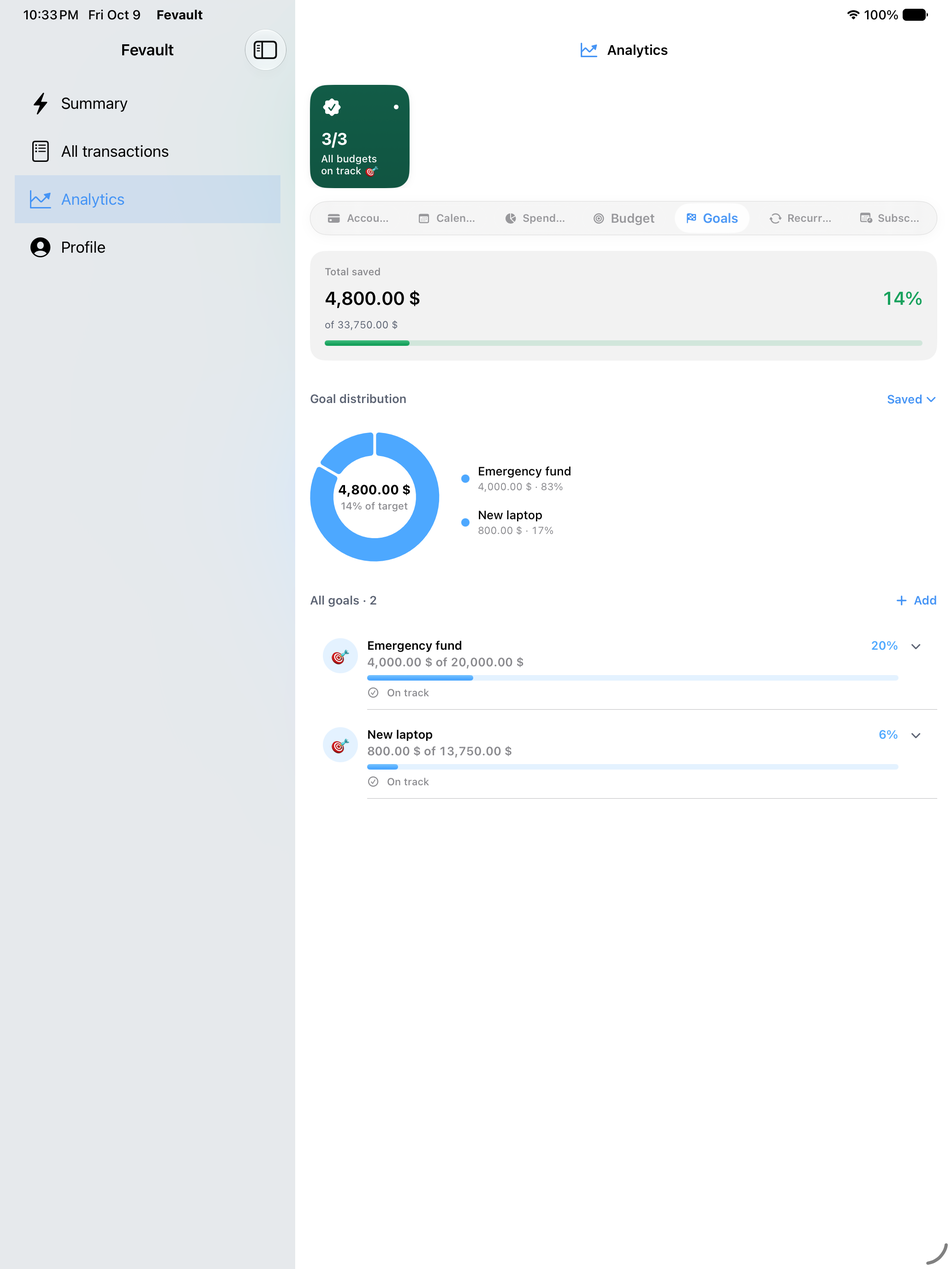The height and width of the screenshot is (1269, 952).
Task: Open the 3/3 budgets on track card
Action: pyautogui.click(x=360, y=136)
